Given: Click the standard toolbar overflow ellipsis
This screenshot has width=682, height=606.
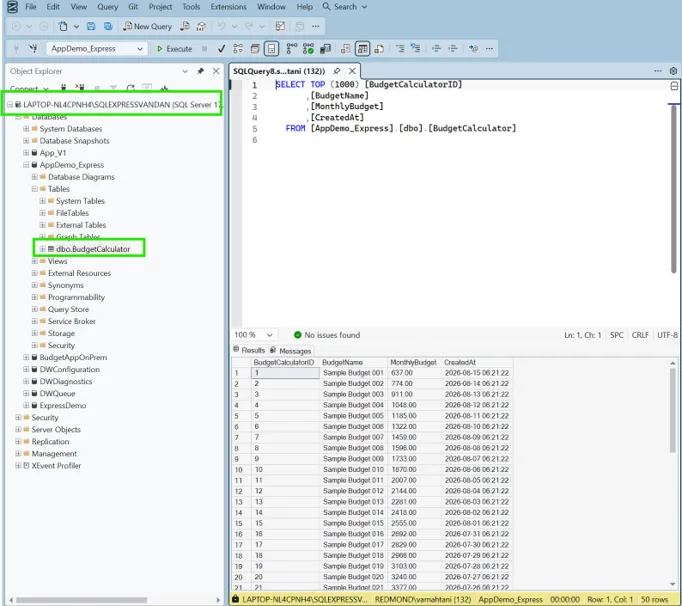Looking at the screenshot, I should [316, 26].
